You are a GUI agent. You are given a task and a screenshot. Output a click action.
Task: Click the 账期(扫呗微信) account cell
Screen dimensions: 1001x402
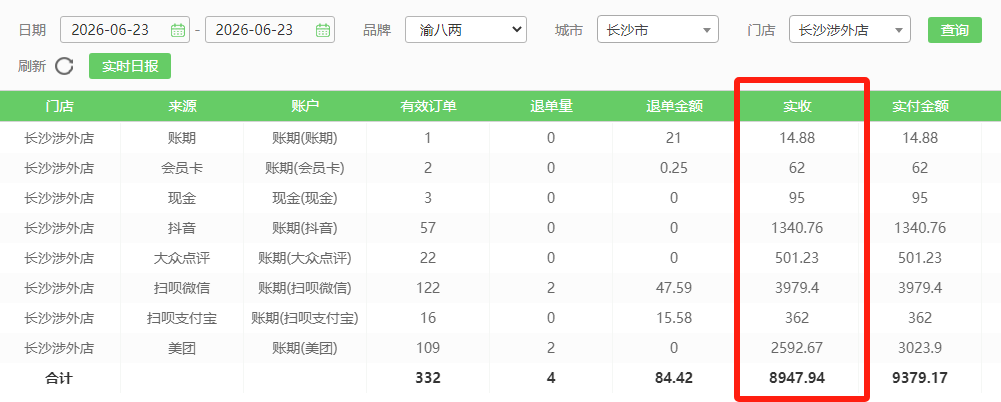(305, 288)
